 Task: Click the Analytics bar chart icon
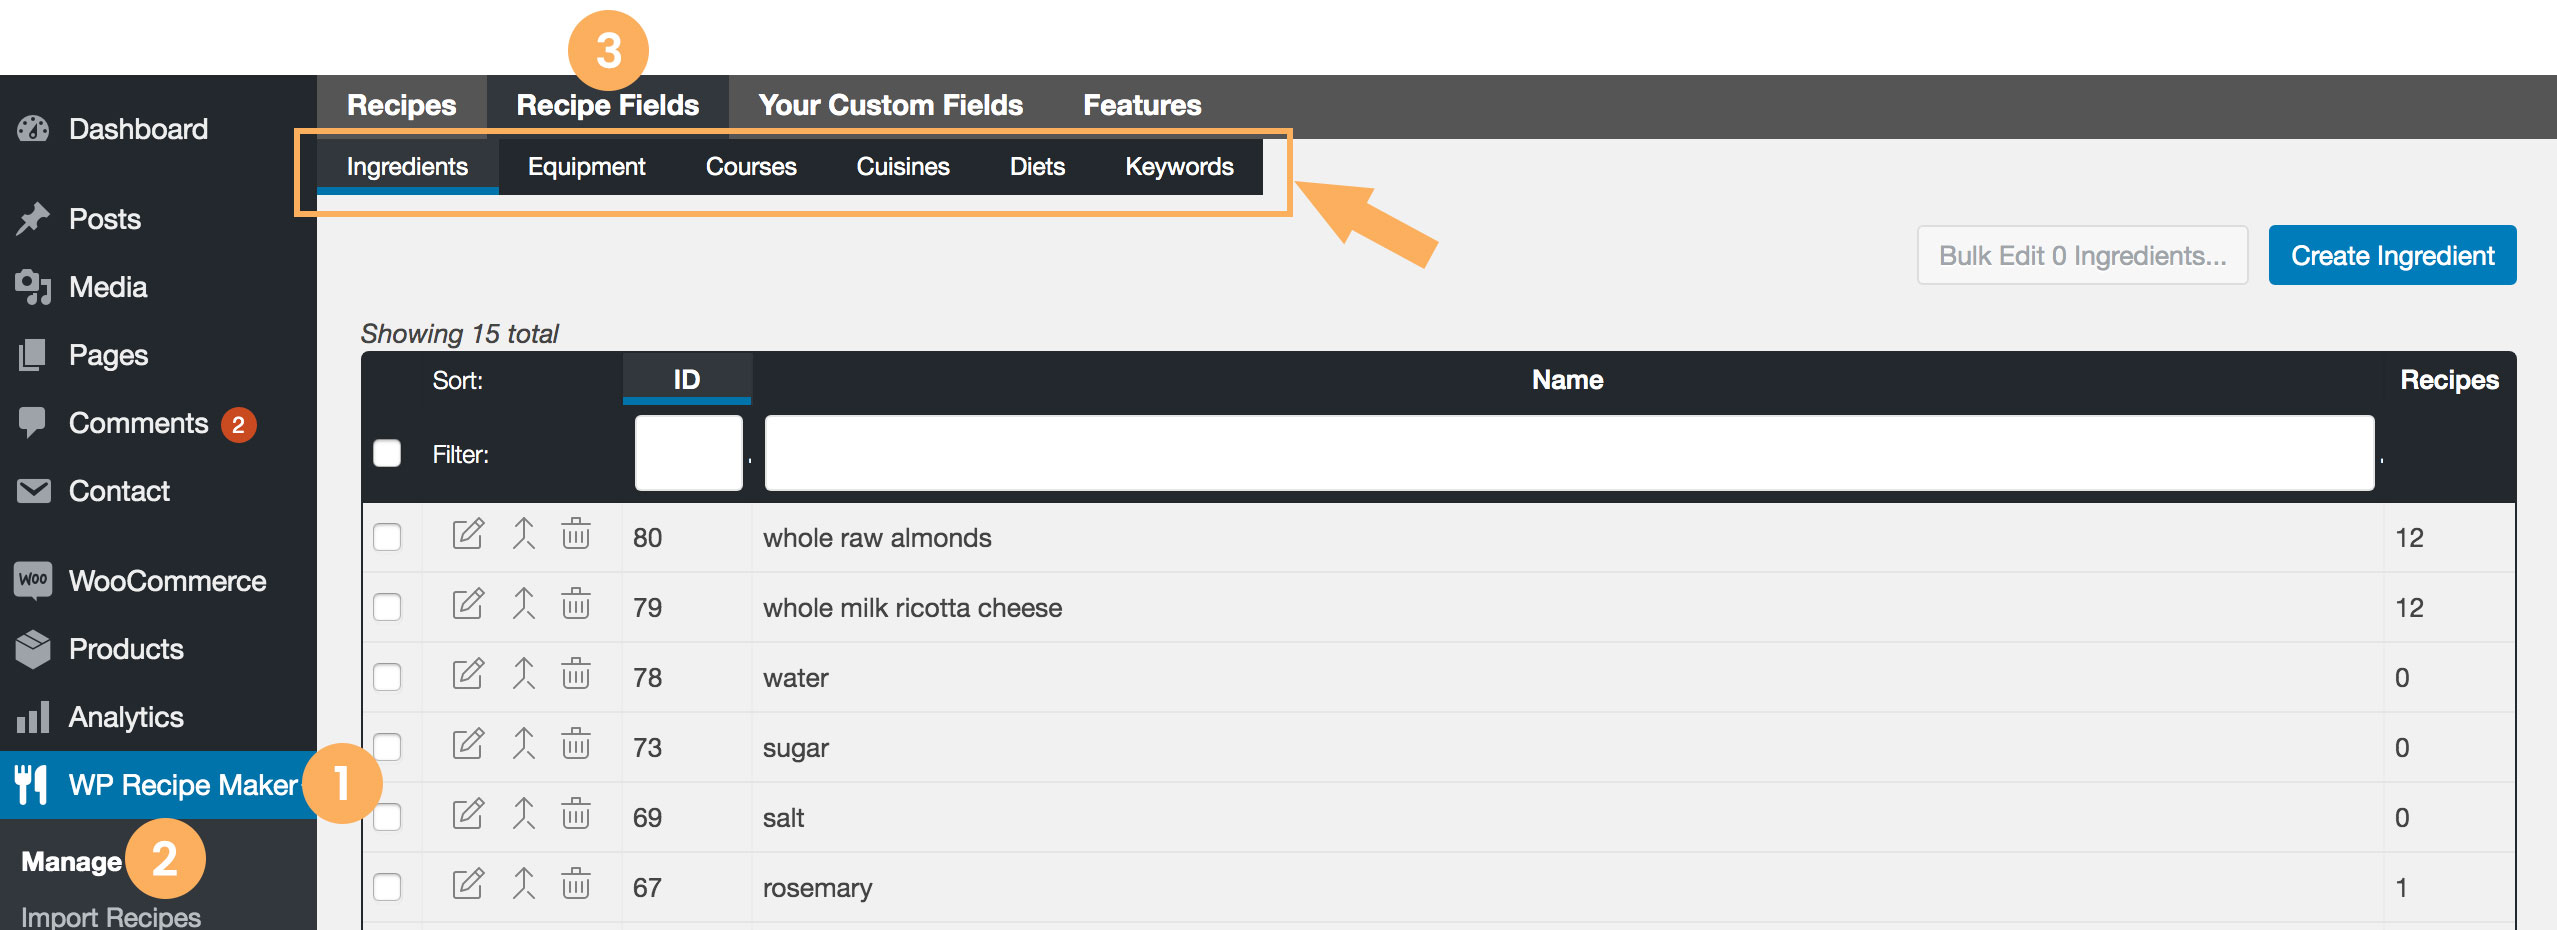pyautogui.click(x=33, y=716)
